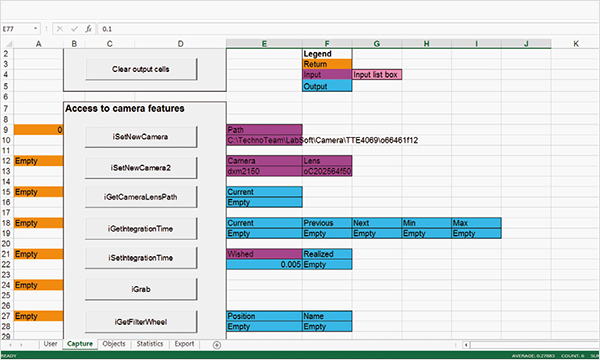Select the pink Input list box cell
Screen dimensions: 600x360
click(x=377, y=75)
